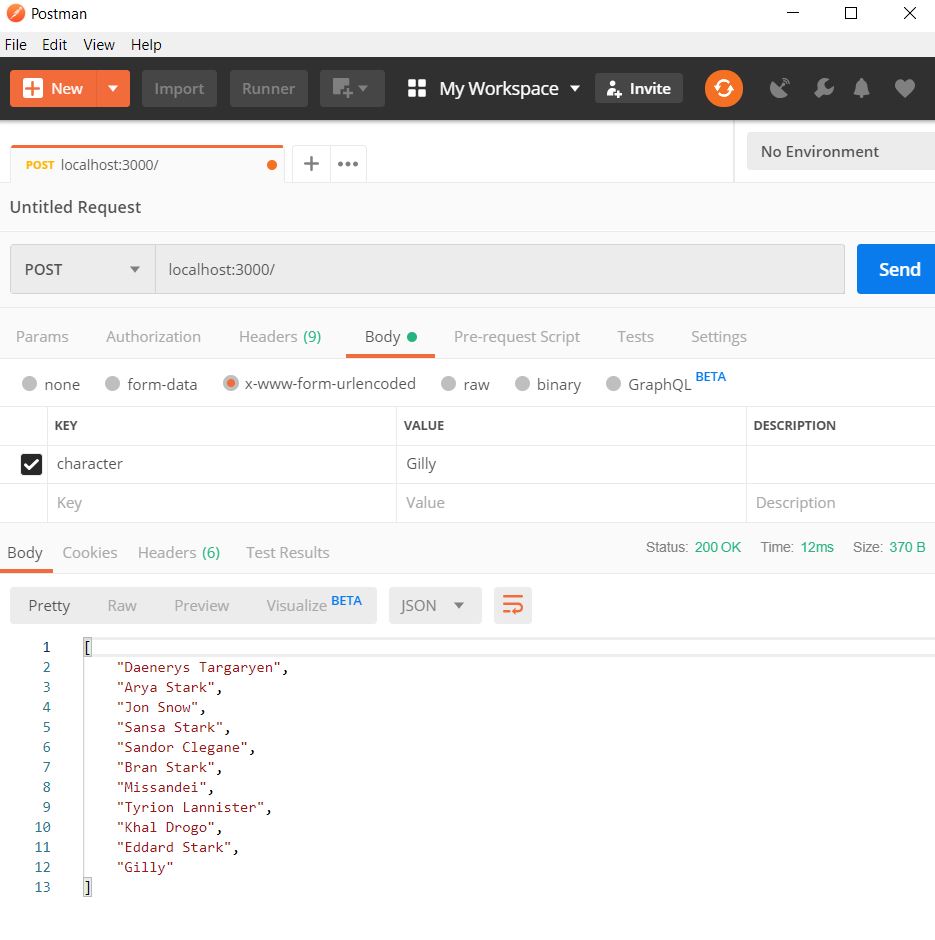The image size is (935, 940).
Task: Click the Import button
Action: [179, 89]
